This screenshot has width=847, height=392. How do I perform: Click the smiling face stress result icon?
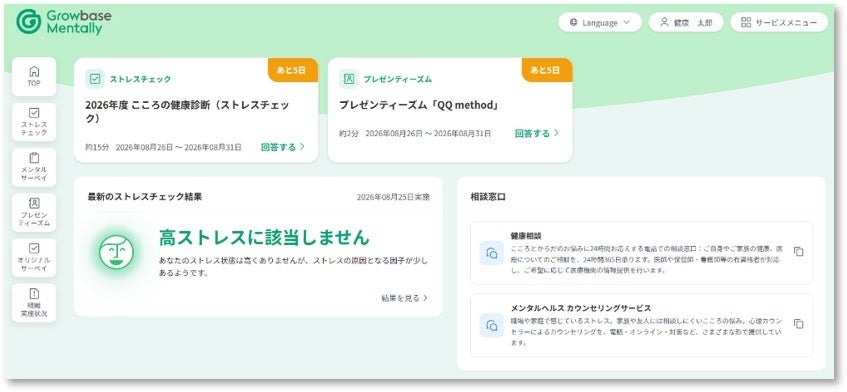pos(116,252)
